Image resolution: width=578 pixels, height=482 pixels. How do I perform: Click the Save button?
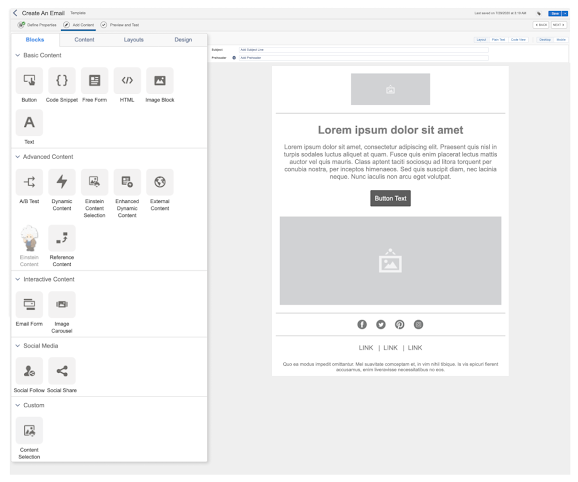coord(555,13)
